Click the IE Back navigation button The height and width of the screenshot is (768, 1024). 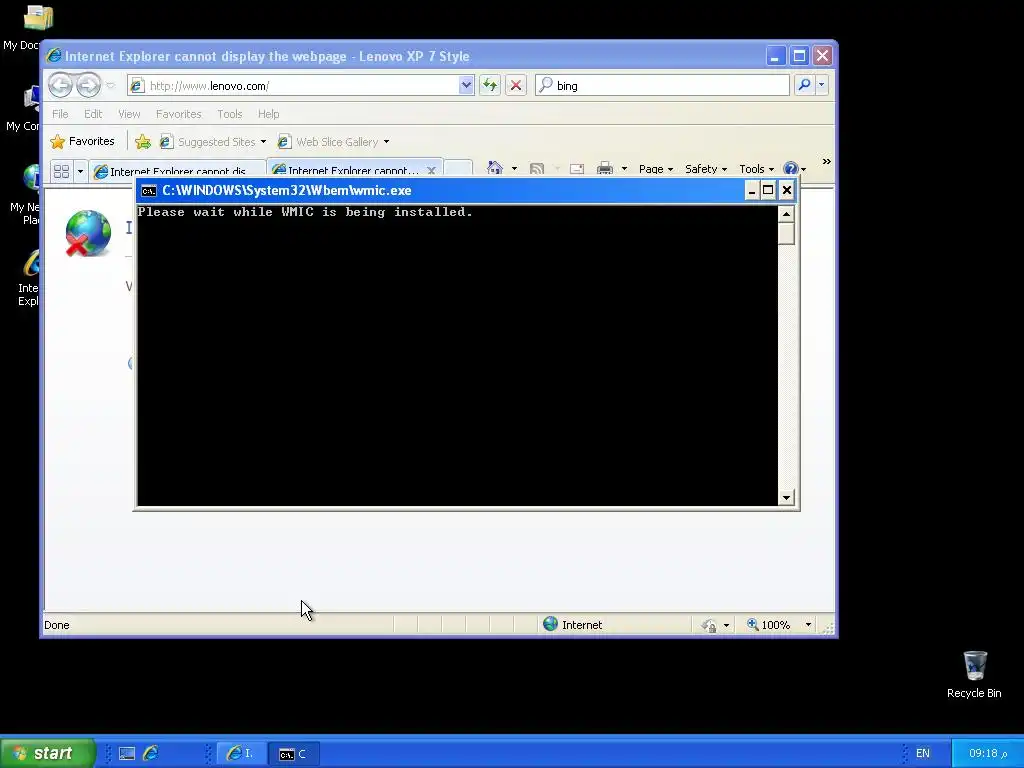60,85
